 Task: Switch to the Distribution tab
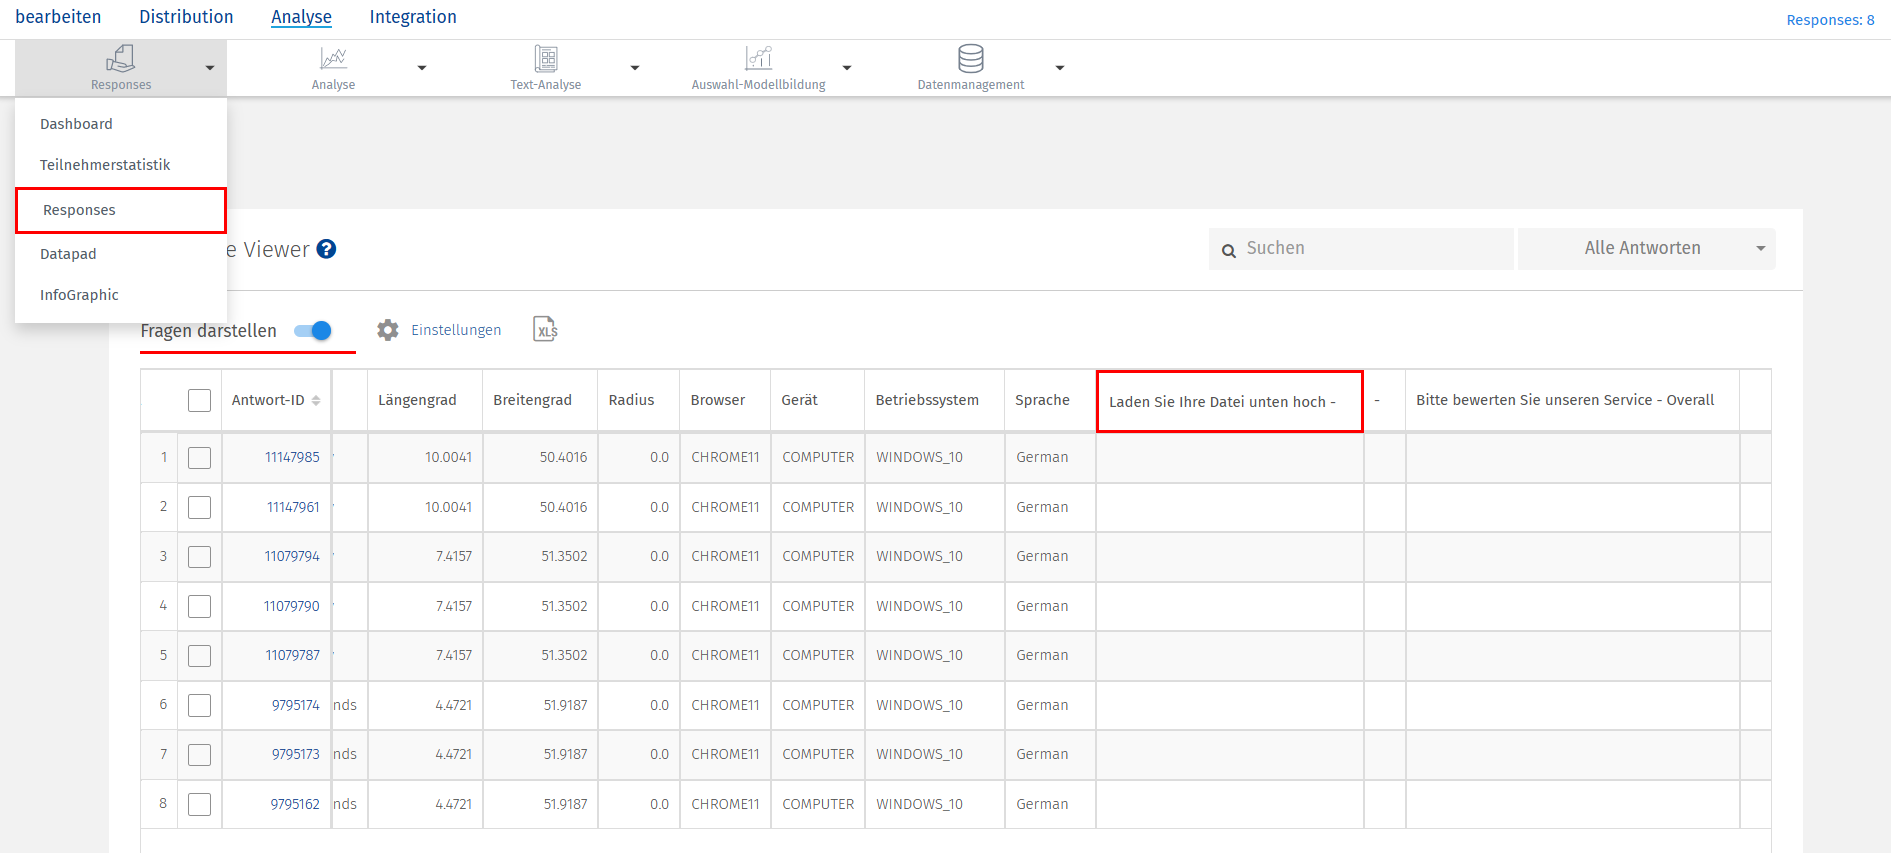pyautogui.click(x=186, y=17)
